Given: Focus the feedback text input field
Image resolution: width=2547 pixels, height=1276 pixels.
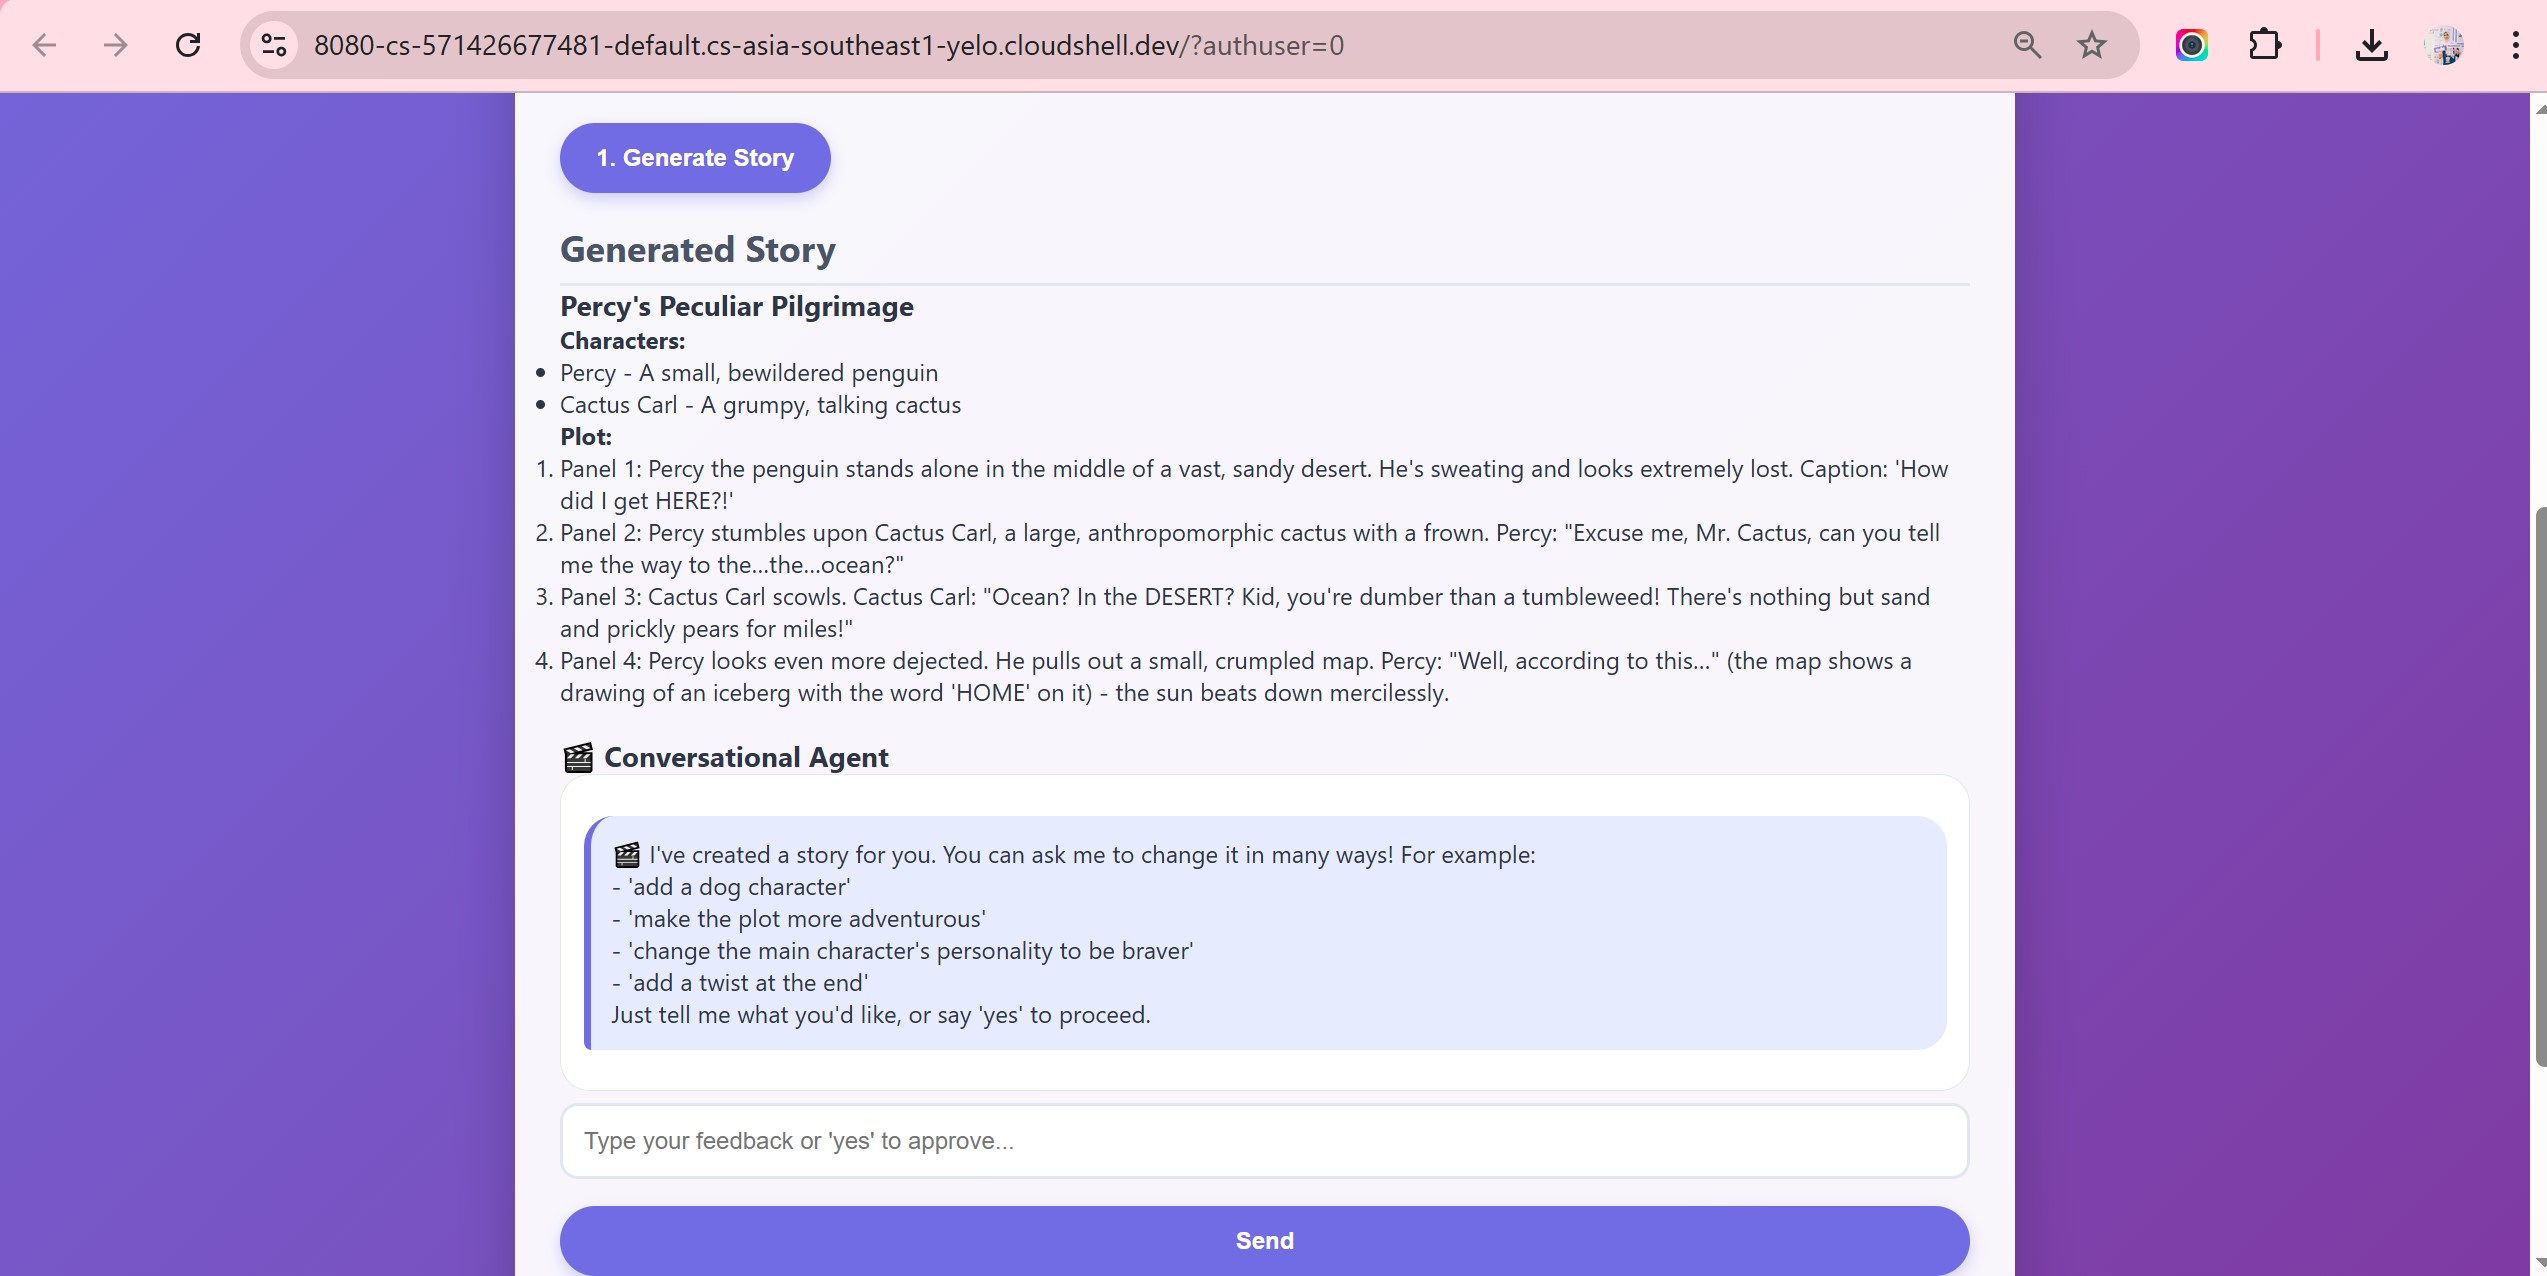Looking at the screenshot, I should tap(1264, 1141).
